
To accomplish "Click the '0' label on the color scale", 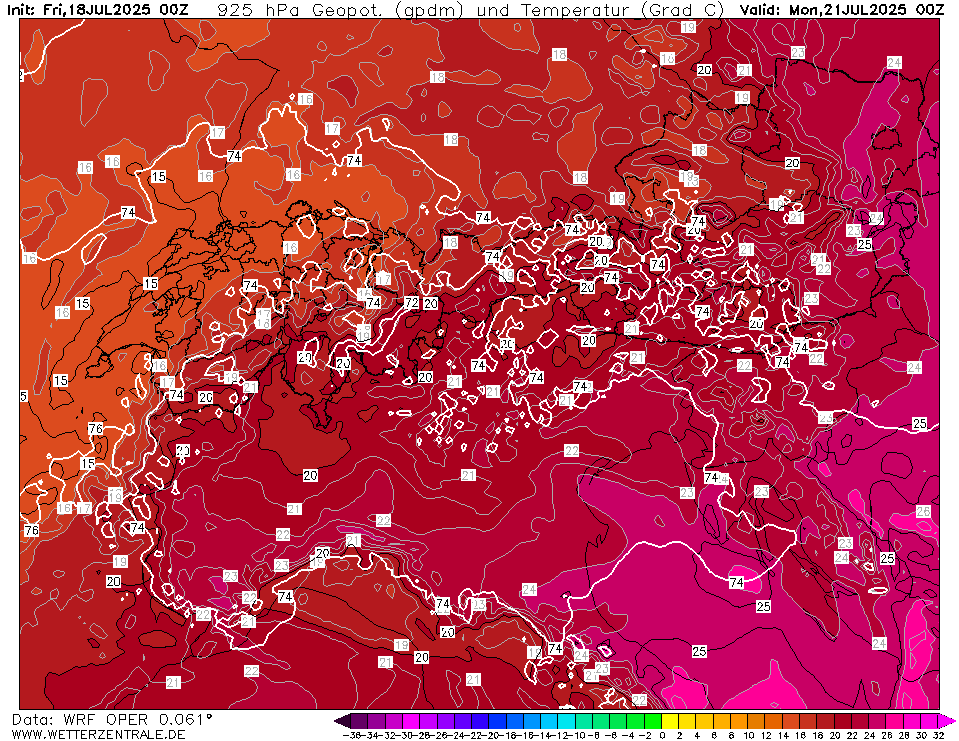I will point(662,735).
